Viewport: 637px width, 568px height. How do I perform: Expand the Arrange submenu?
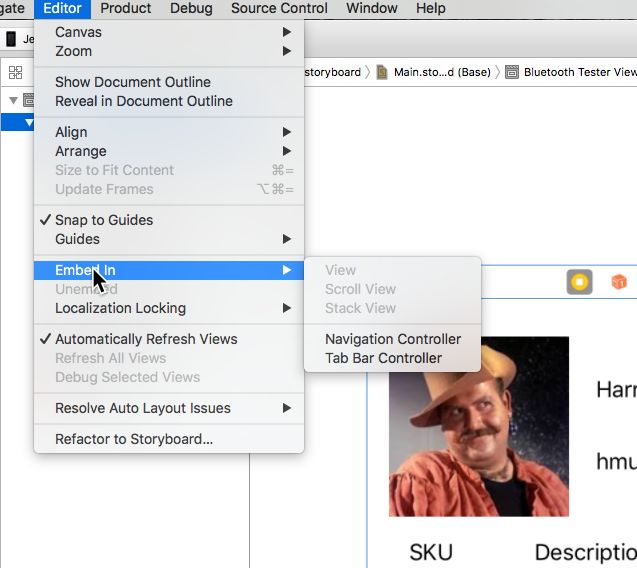coord(169,151)
